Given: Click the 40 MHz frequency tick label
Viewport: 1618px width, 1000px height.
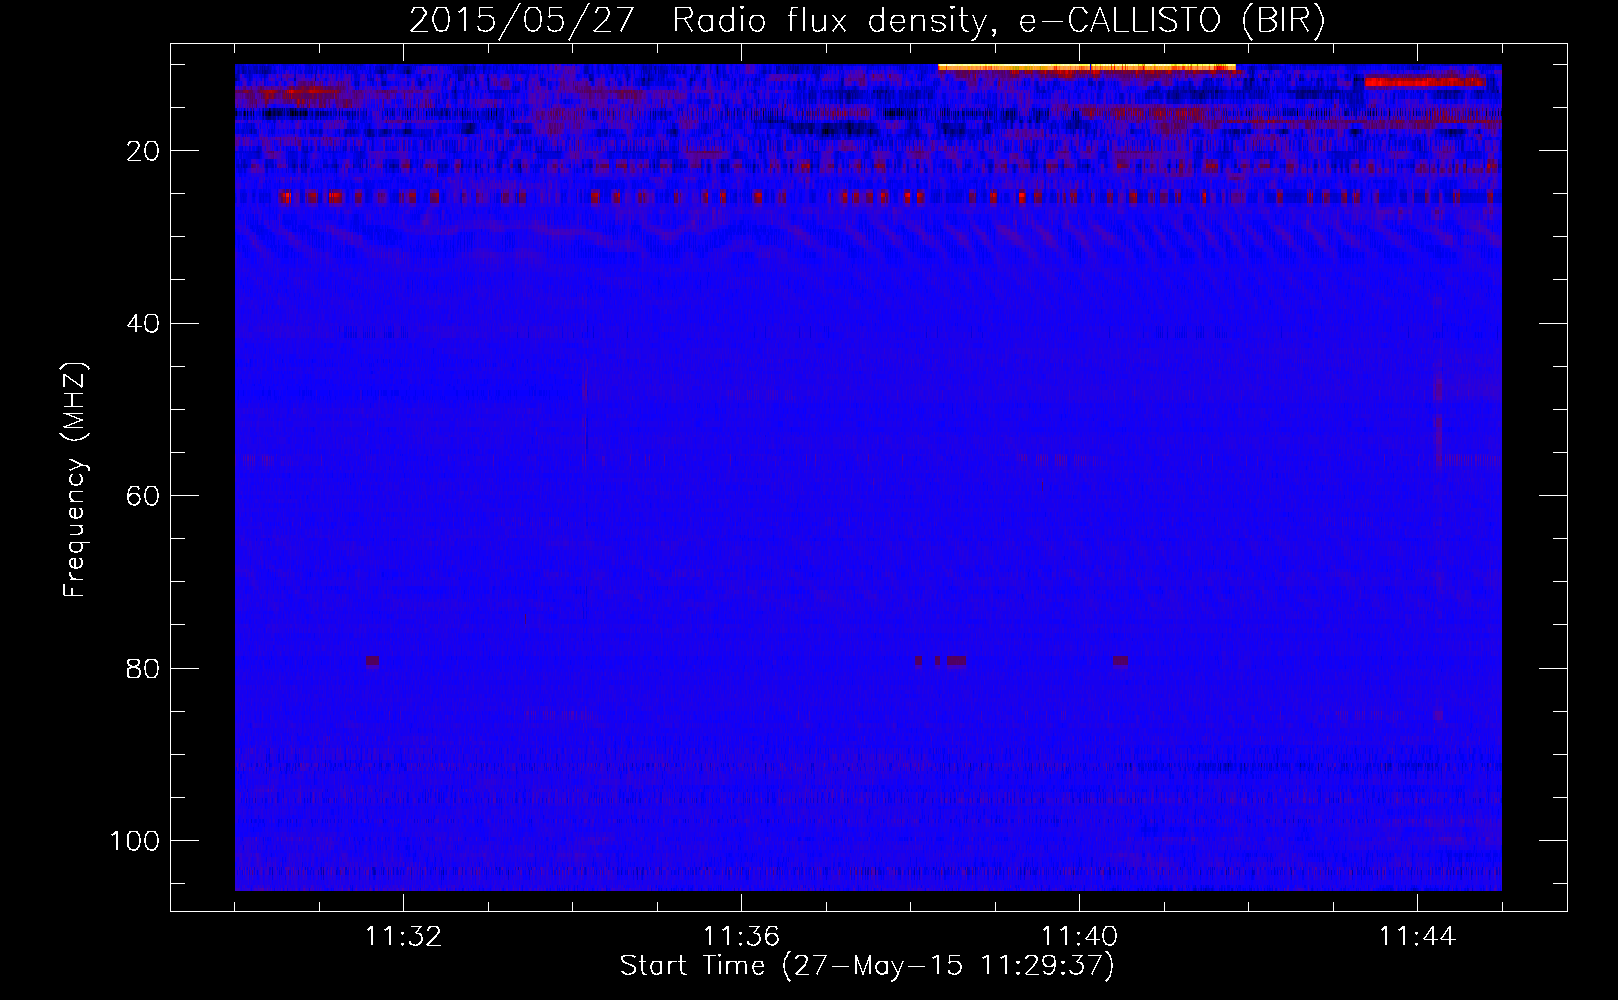Looking at the screenshot, I should pyautogui.click(x=144, y=324).
